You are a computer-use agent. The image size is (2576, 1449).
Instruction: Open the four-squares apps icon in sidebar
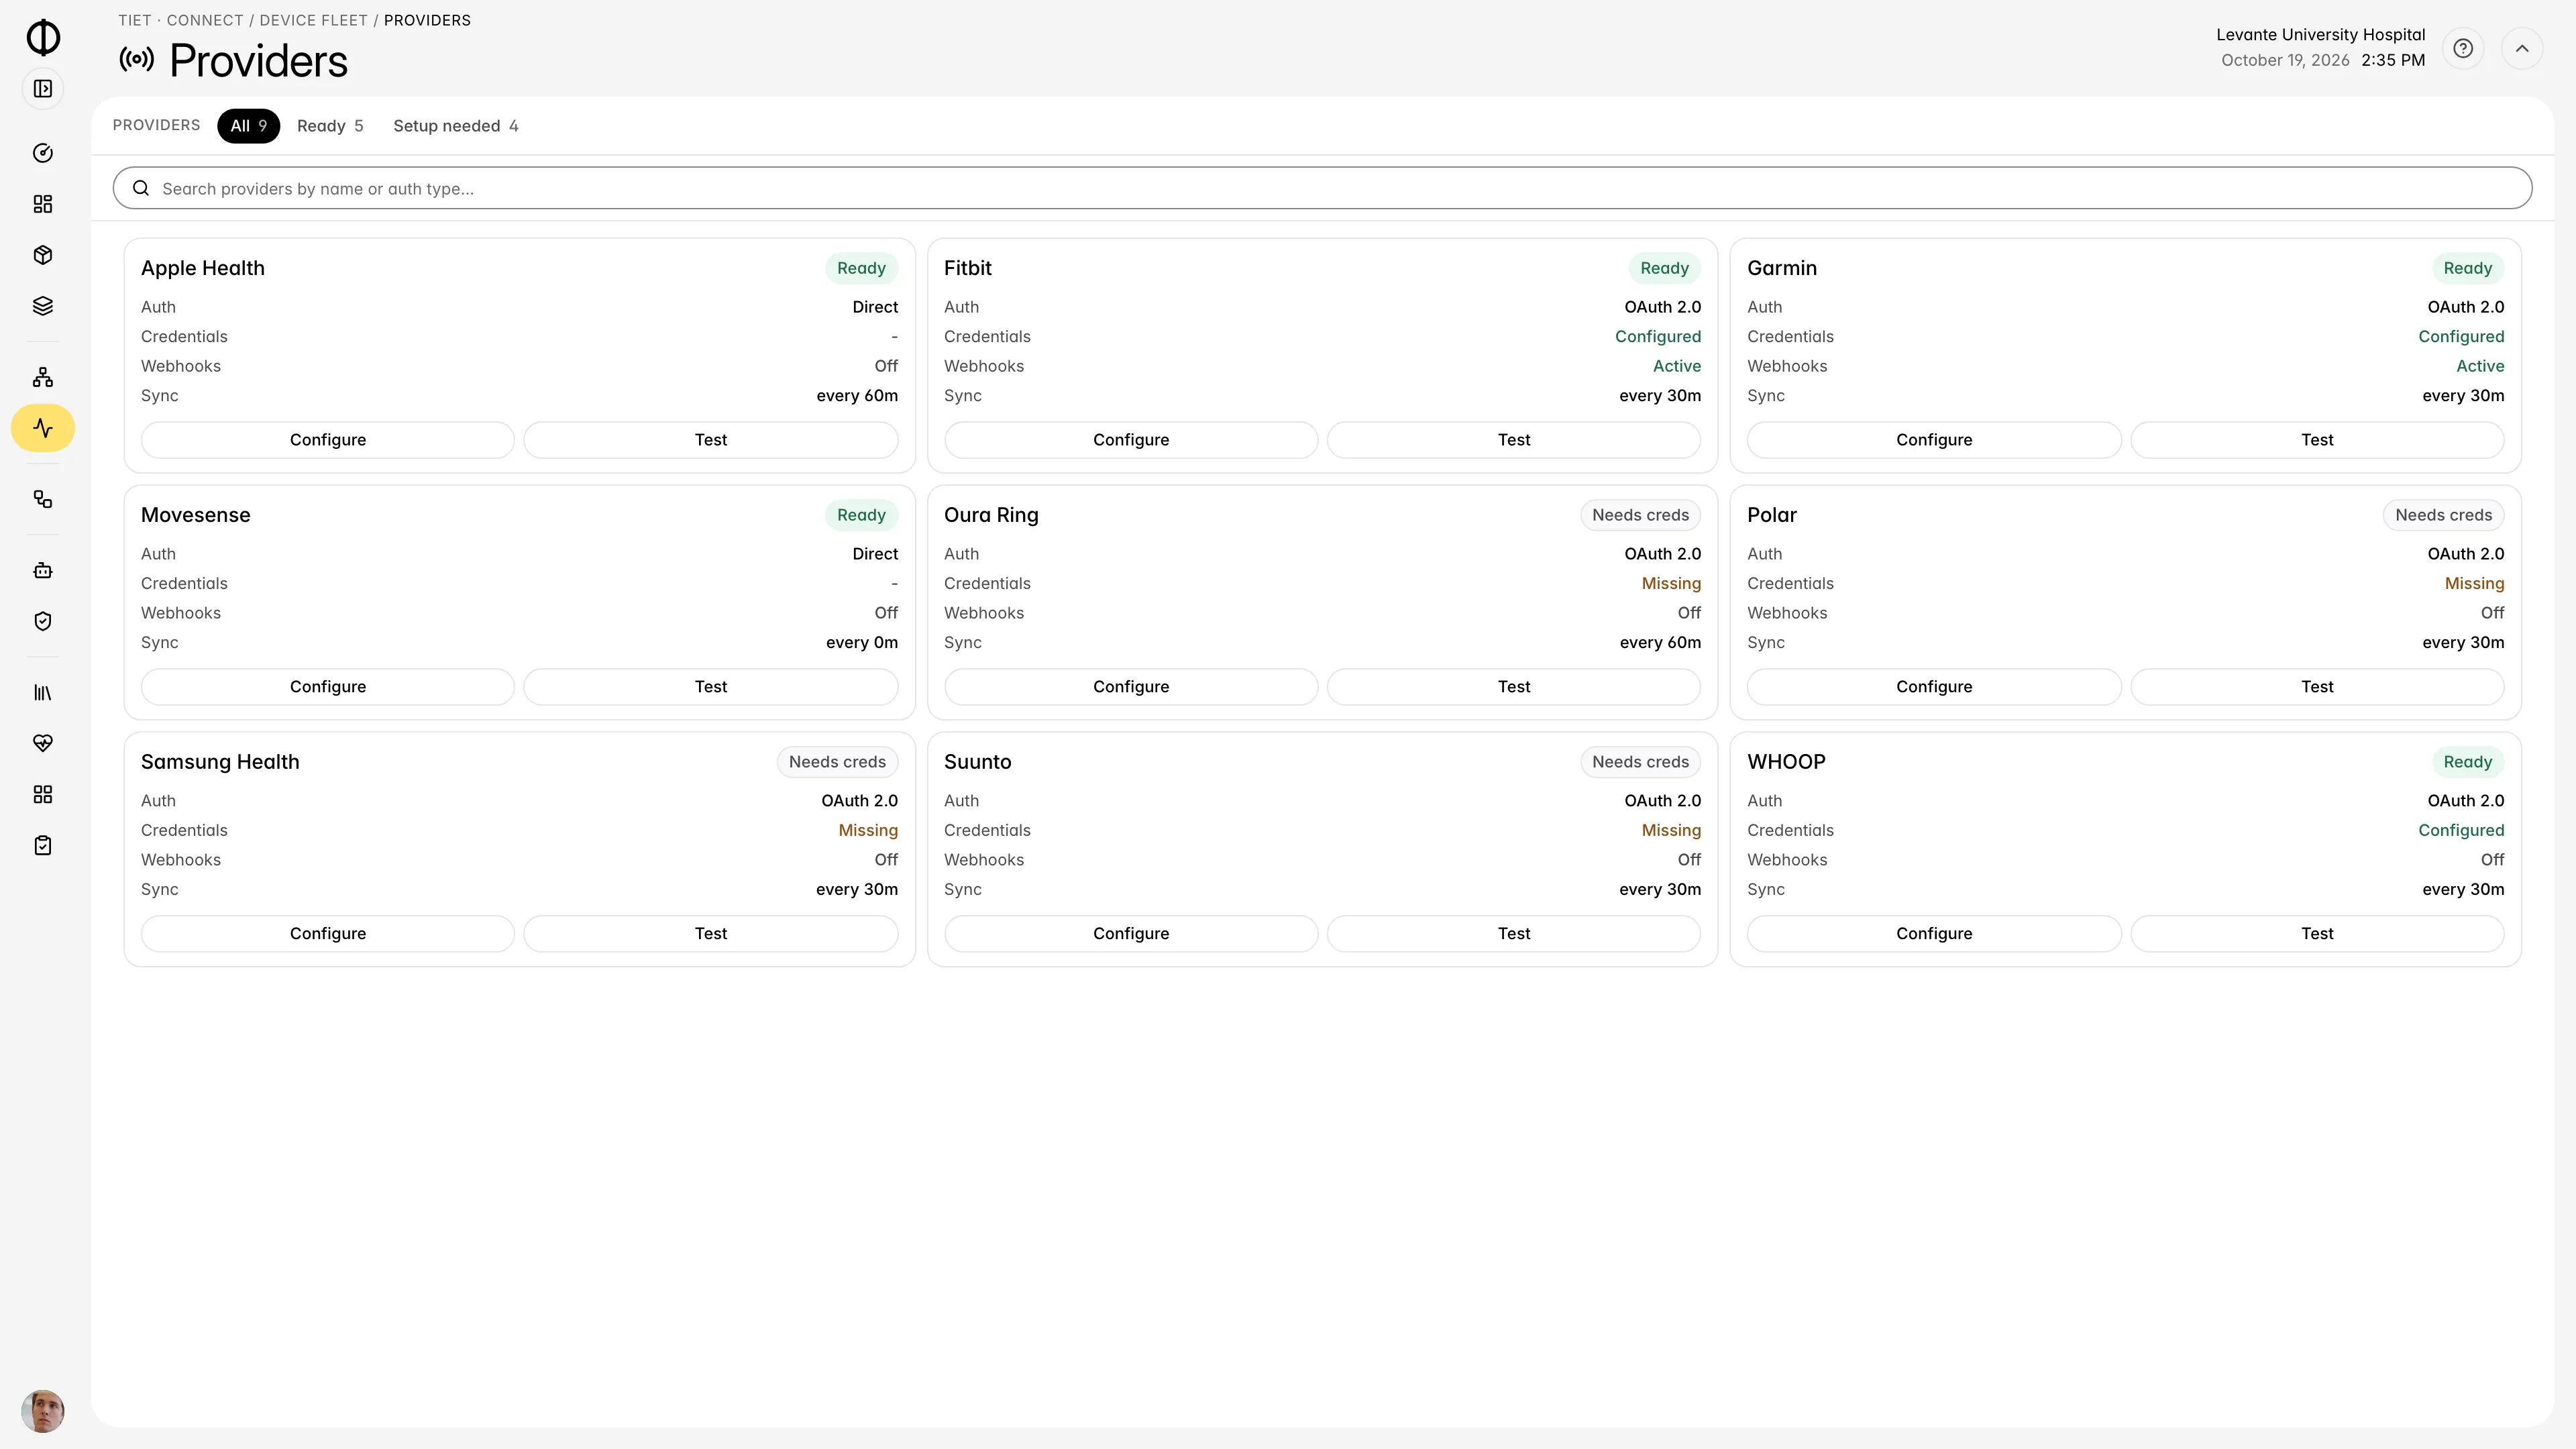tap(43, 794)
